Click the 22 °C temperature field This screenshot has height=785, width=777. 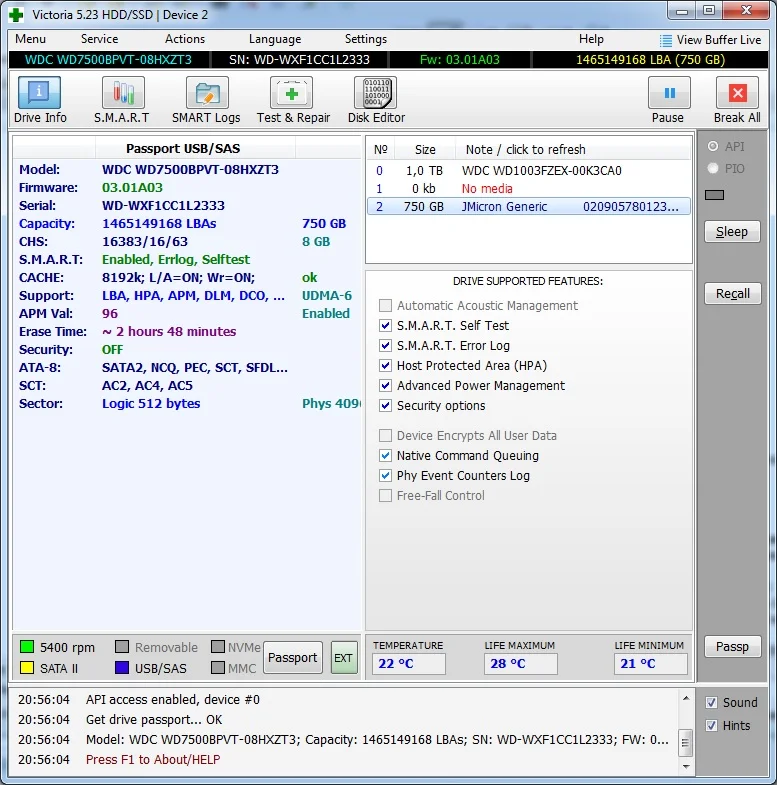click(409, 664)
